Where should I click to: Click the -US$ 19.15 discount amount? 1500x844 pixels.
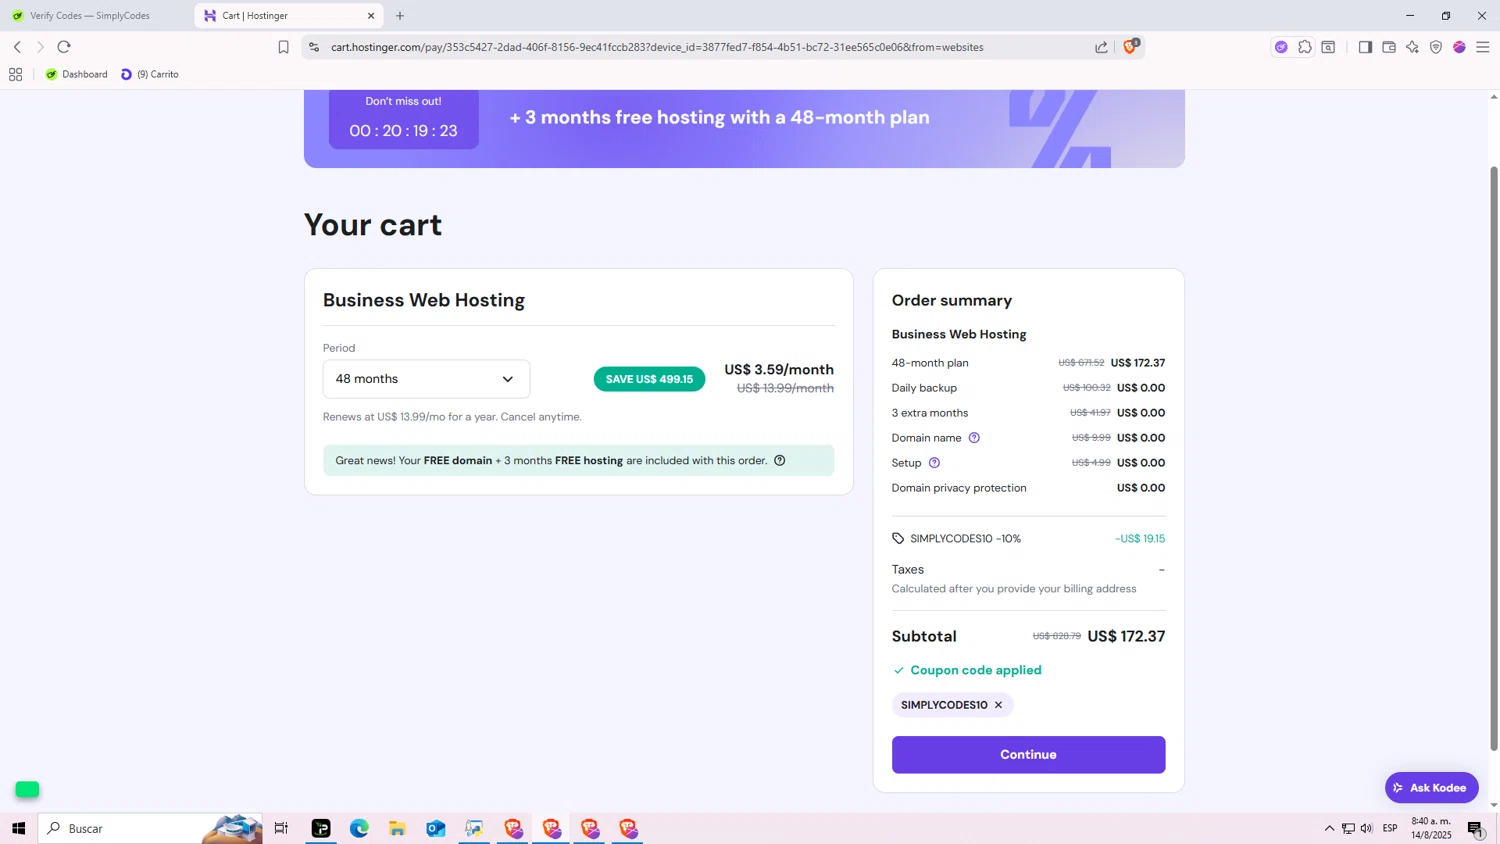pos(1140,538)
